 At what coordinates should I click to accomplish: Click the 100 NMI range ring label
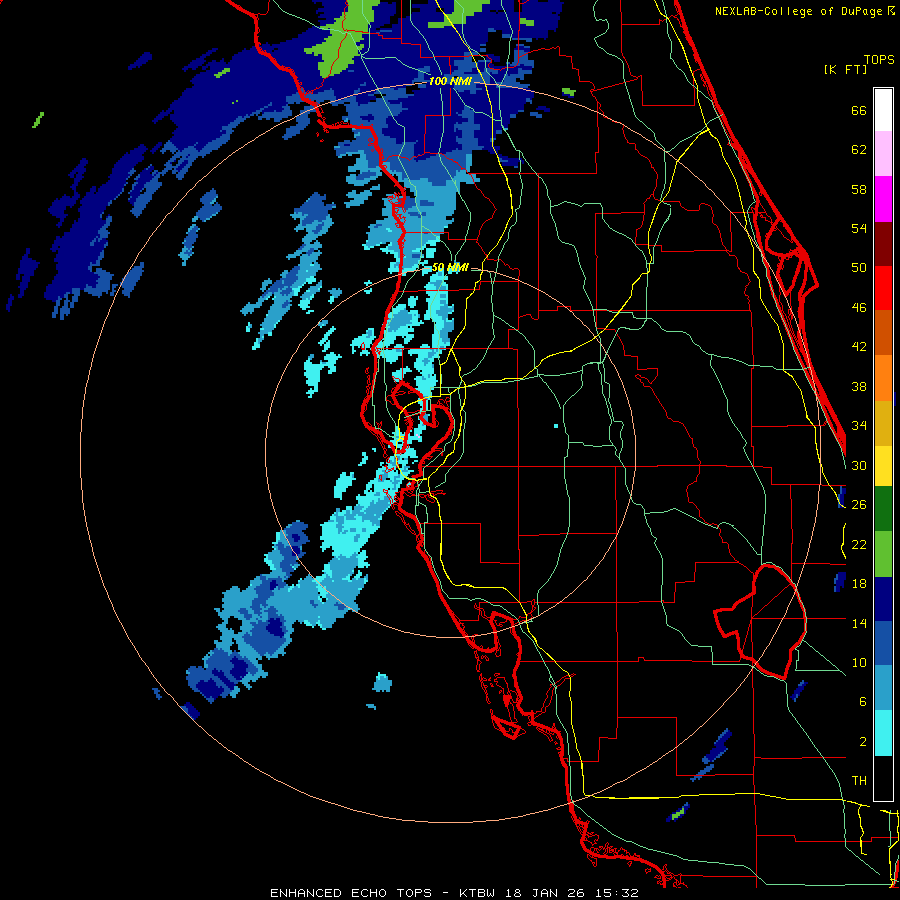click(x=451, y=81)
